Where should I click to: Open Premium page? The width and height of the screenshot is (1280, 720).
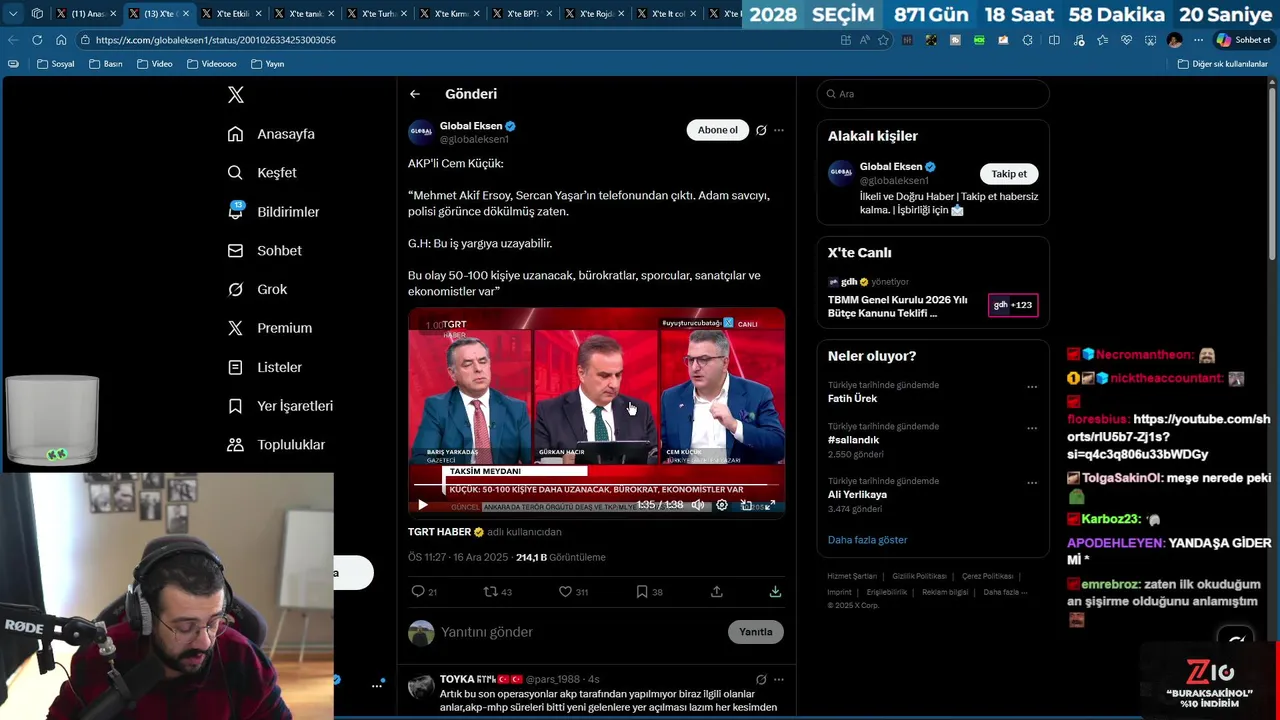pyautogui.click(x=269, y=328)
